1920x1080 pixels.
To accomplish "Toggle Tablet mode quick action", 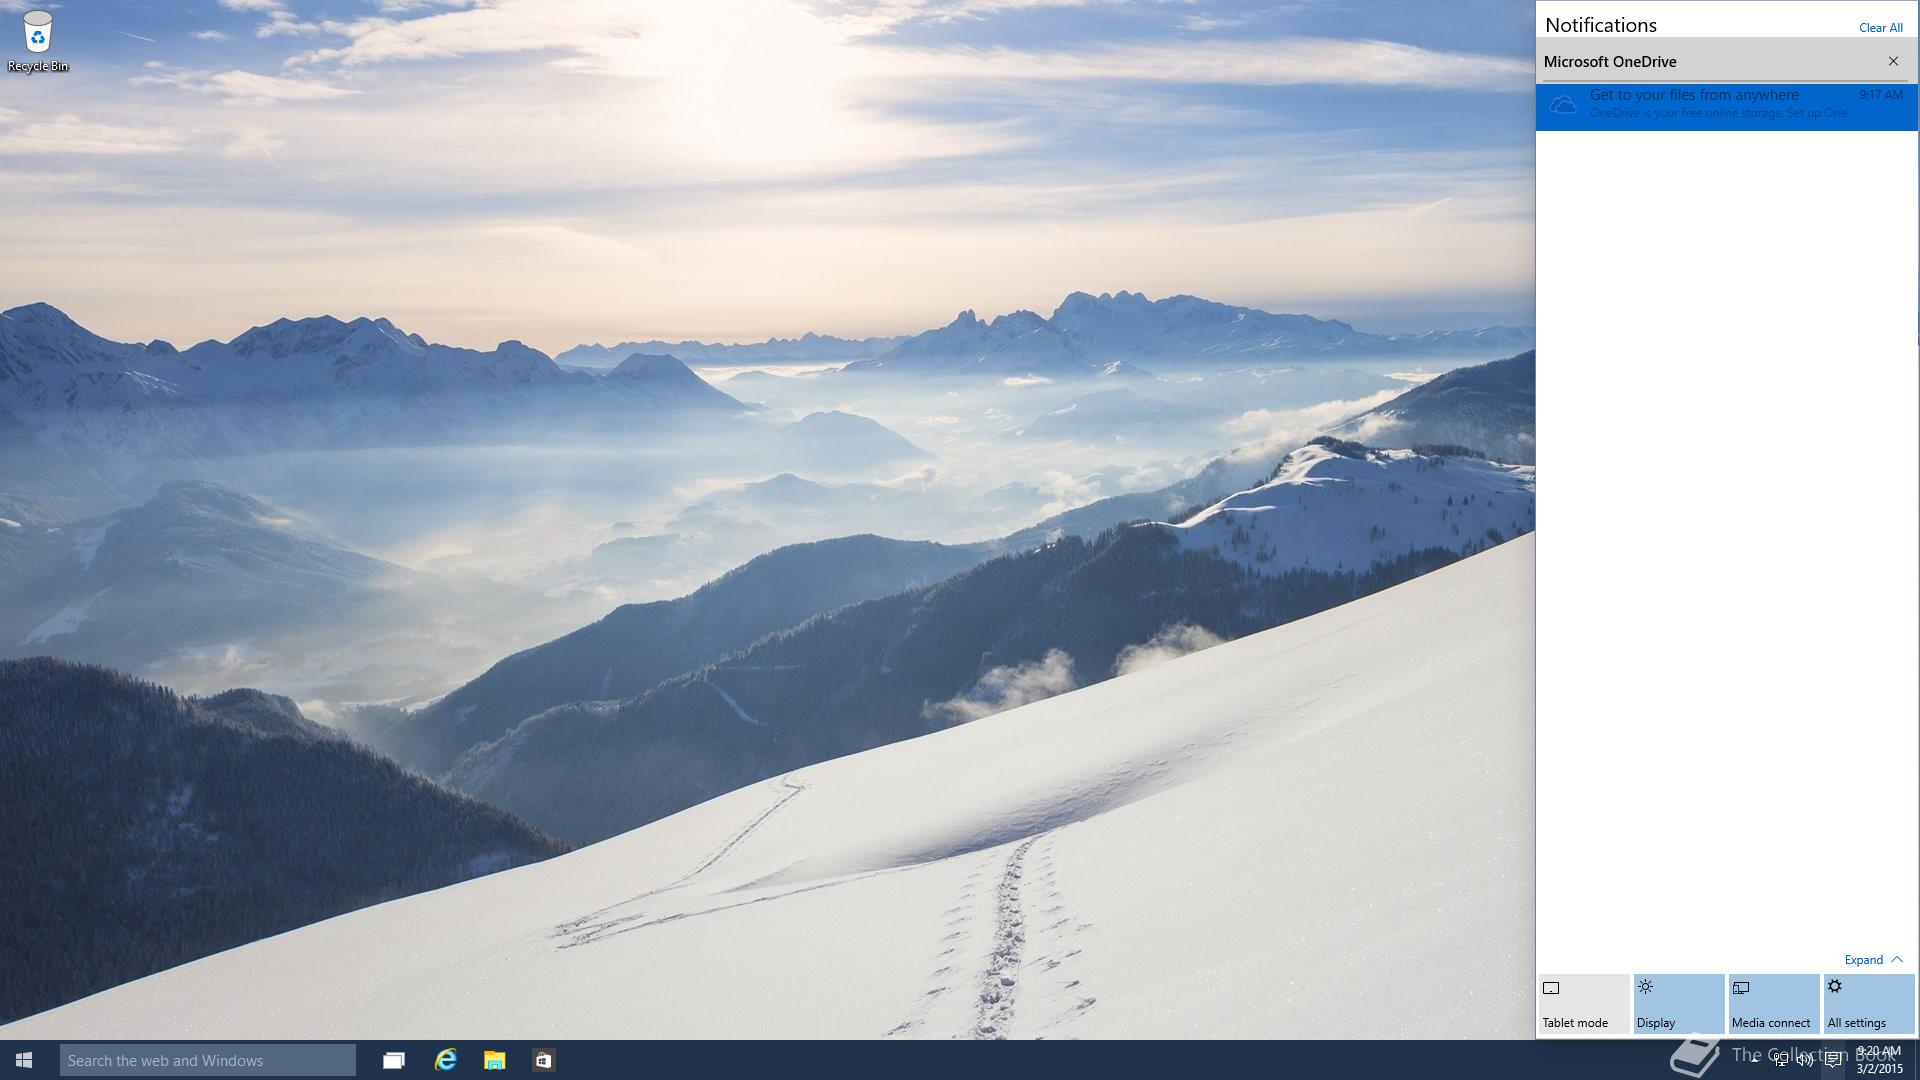I will coord(1584,1004).
